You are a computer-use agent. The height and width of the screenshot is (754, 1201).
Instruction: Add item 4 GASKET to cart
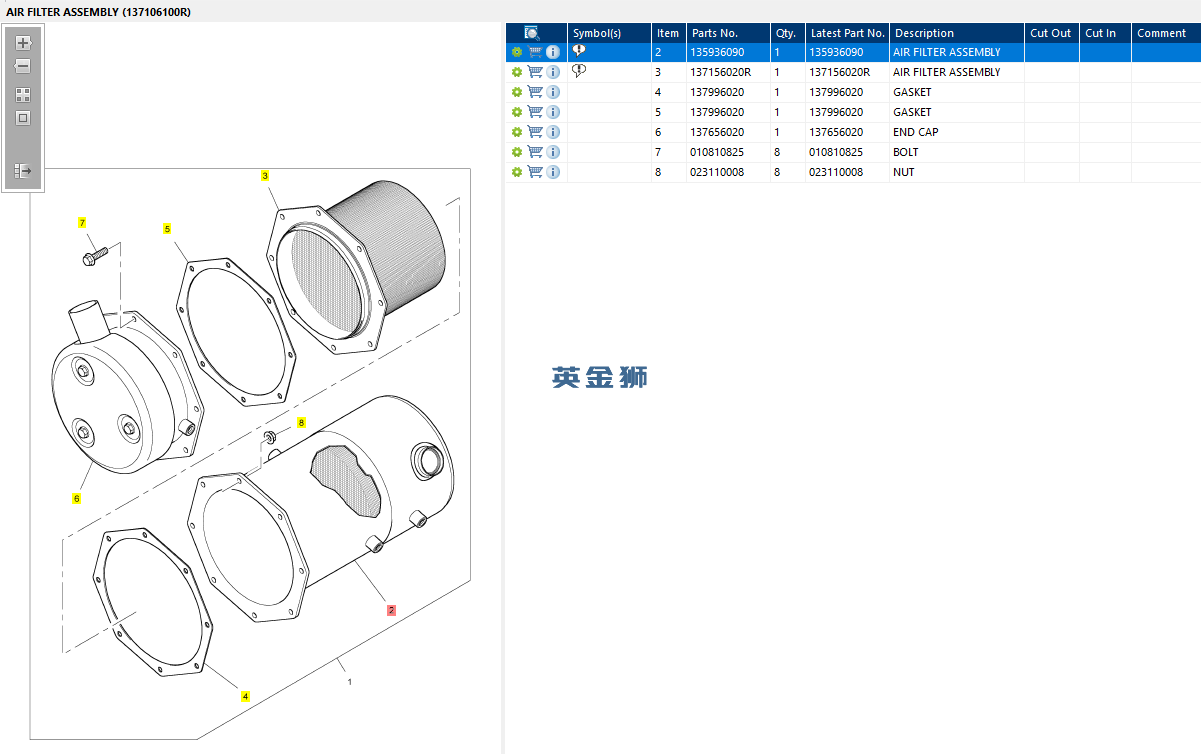tap(535, 92)
